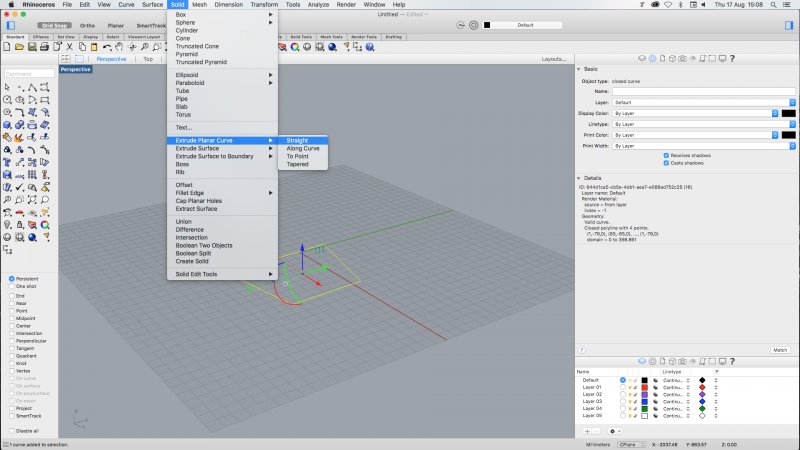This screenshot has width=800, height=450.
Task: Toggle the Planar button
Action: pyautogui.click(x=116, y=26)
